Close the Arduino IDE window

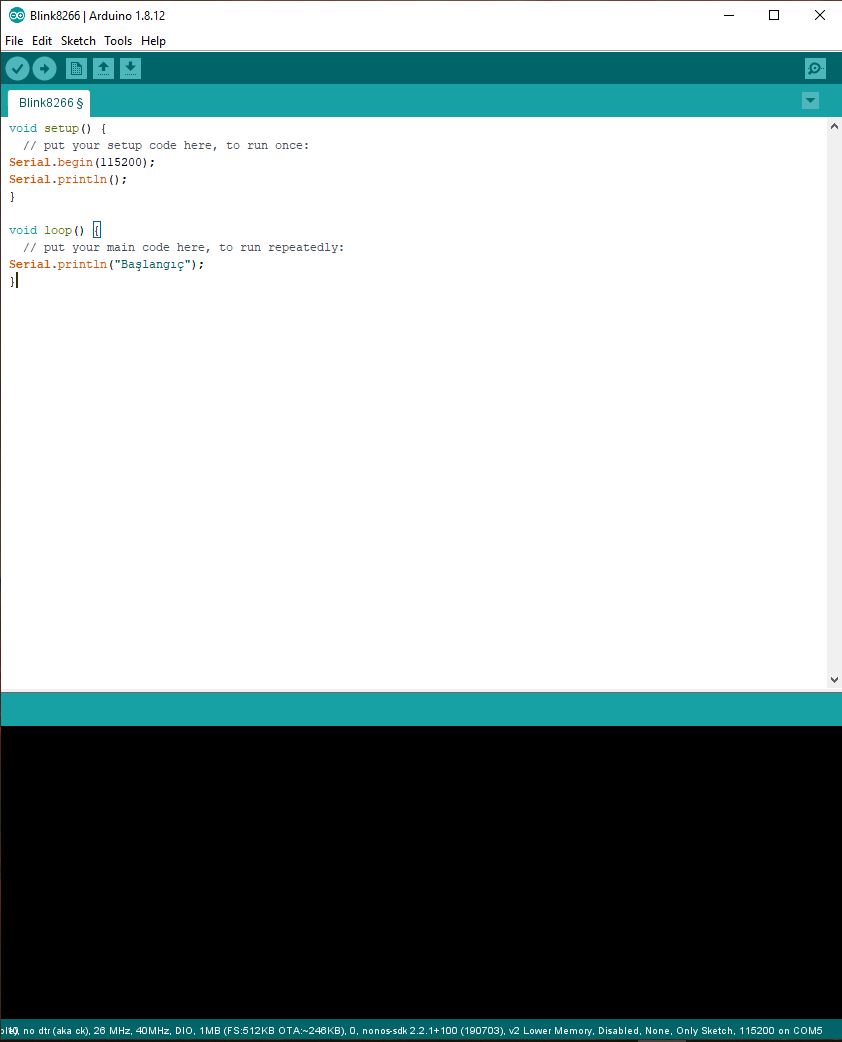819,15
